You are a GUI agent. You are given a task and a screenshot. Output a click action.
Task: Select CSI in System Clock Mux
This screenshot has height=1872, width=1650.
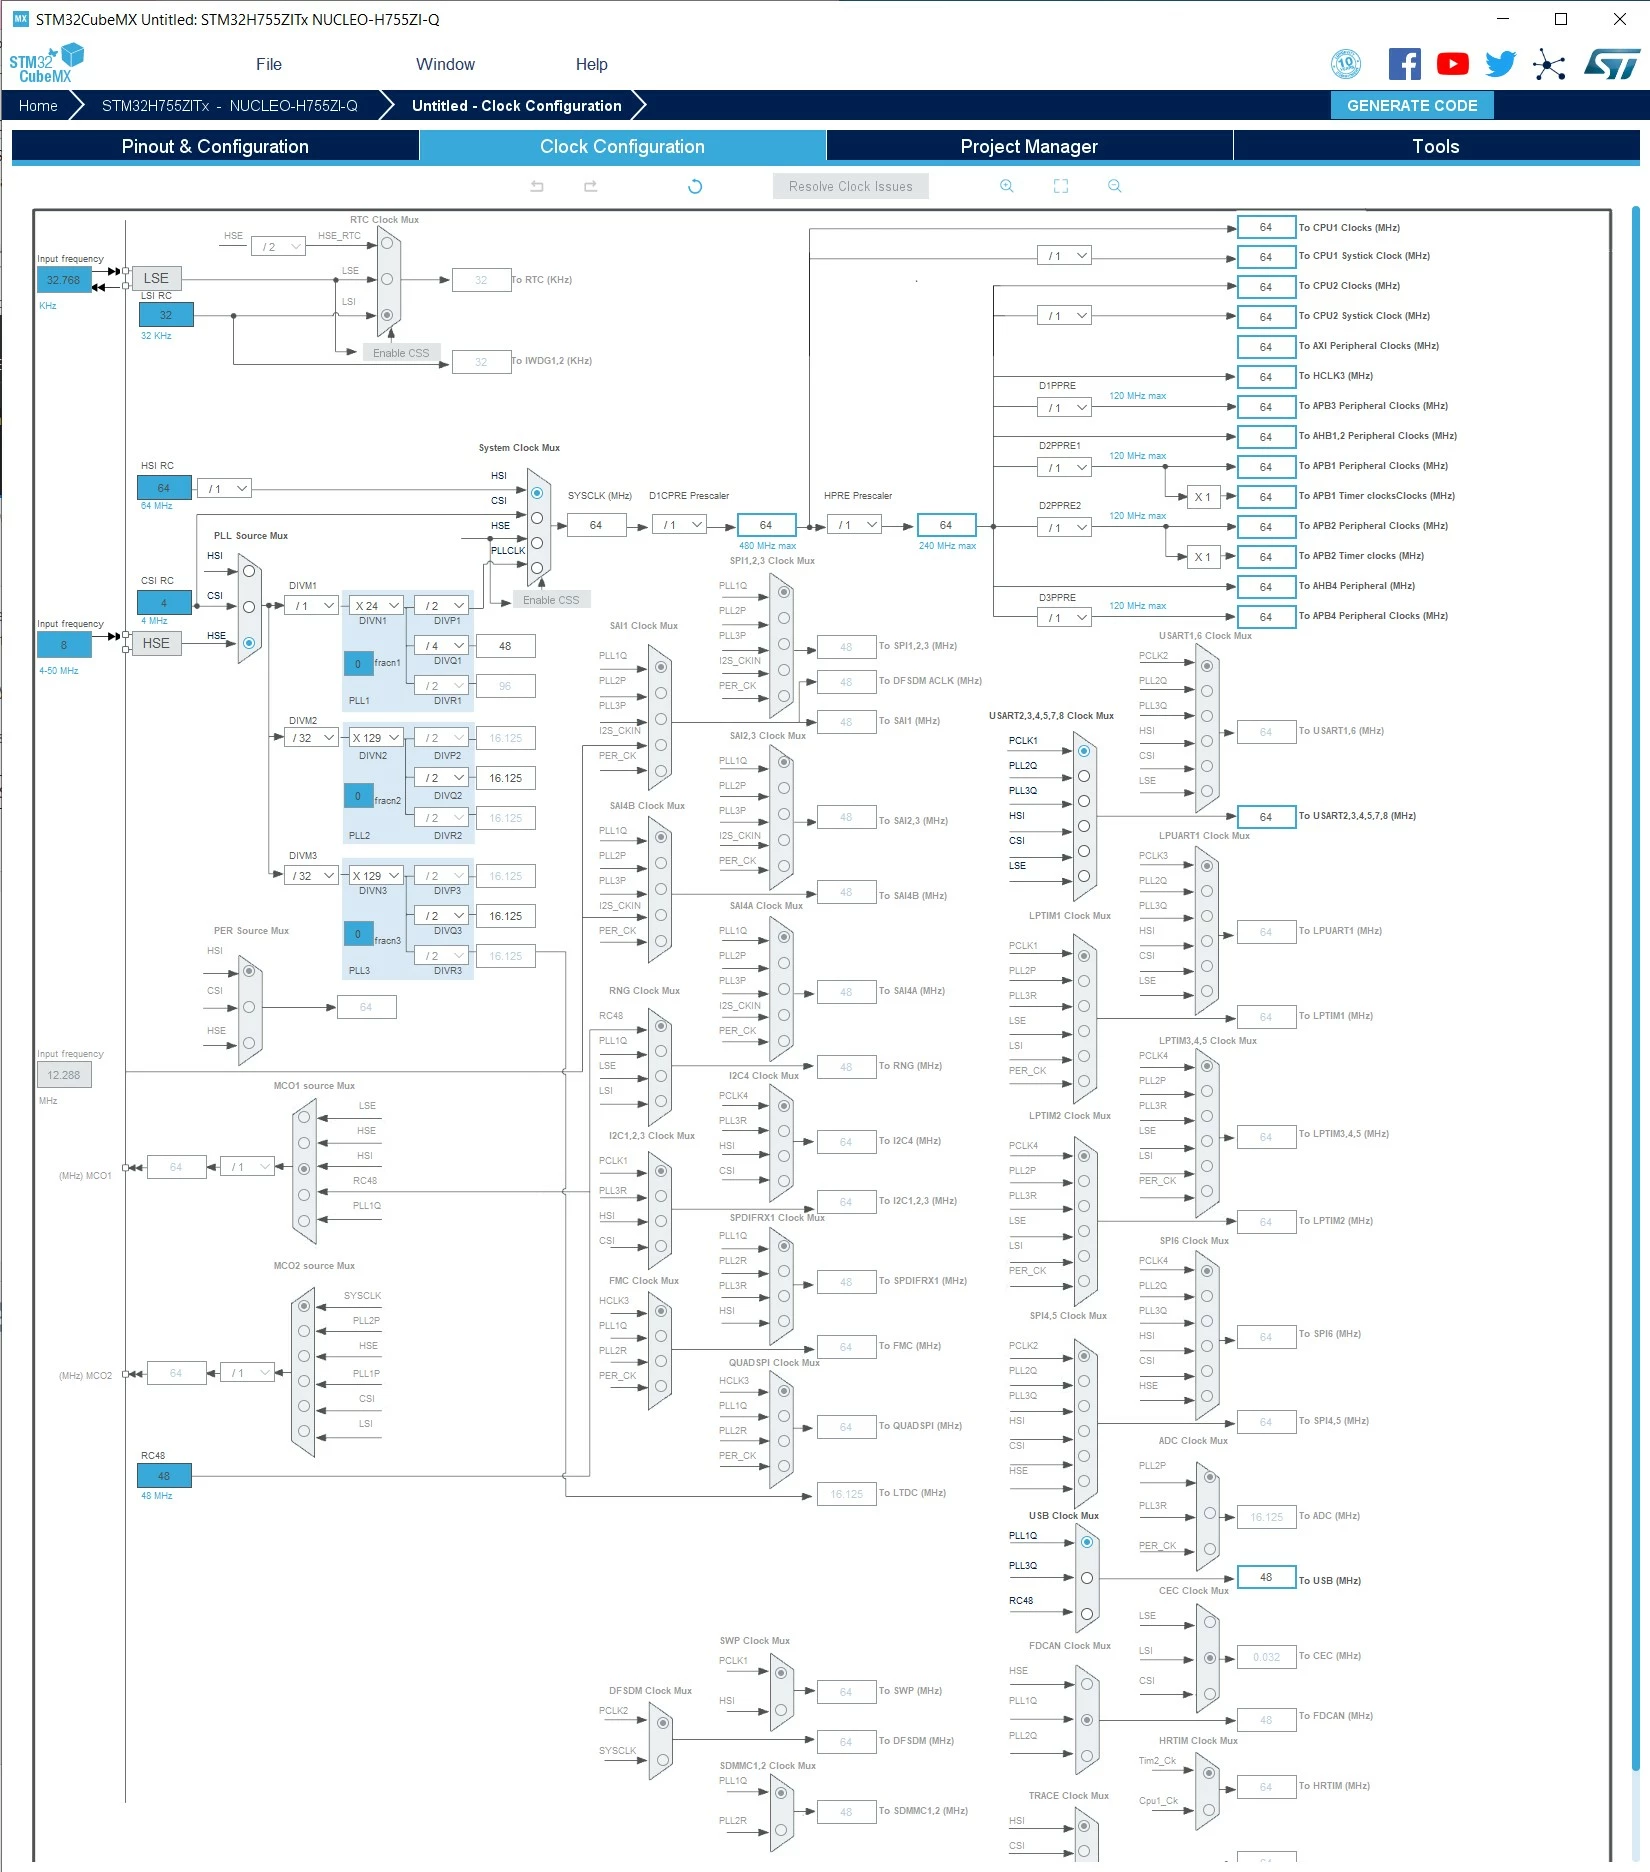537,517
